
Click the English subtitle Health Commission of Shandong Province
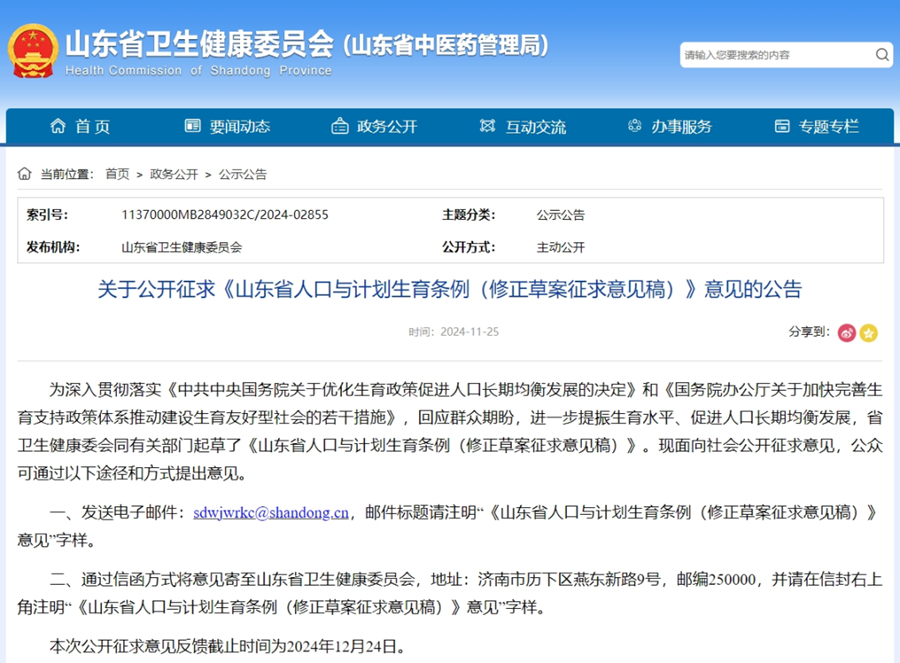pyautogui.click(x=199, y=71)
